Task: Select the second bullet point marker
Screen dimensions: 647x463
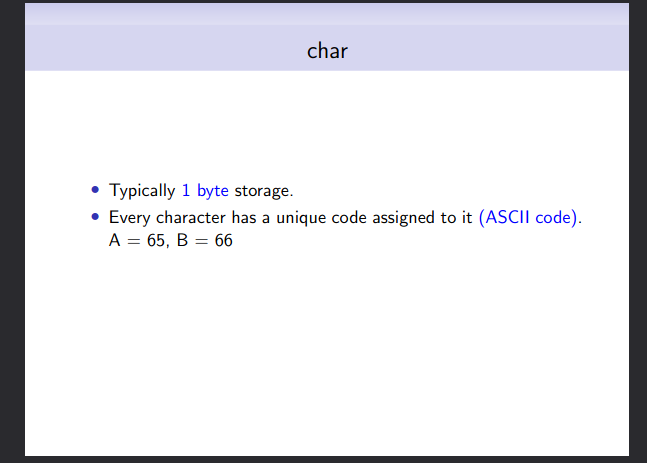Action: (x=95, y=217)
